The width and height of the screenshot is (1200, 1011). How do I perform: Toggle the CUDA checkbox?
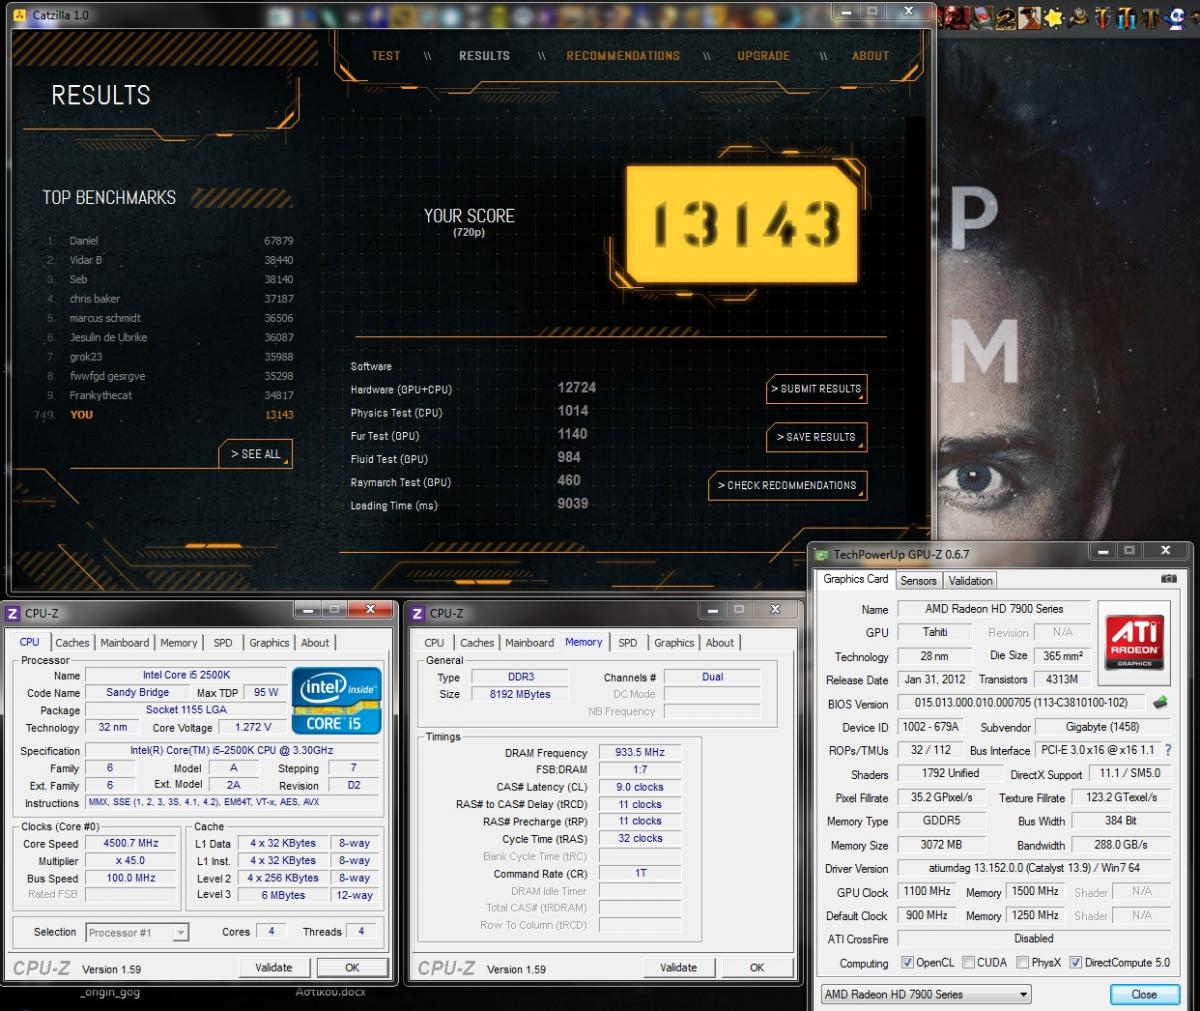click(x=968, y=962)
